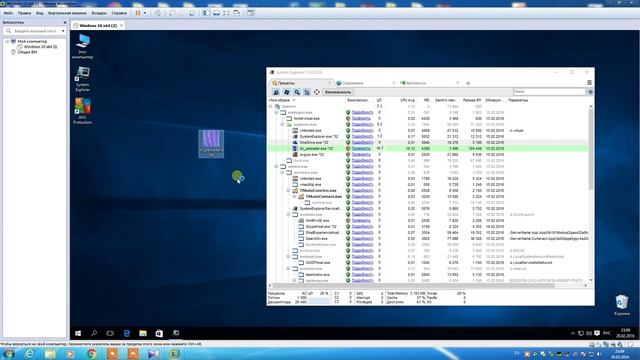Select the AVG Protection desktop shortcut
This screenshot has width=640, height=360.
pos(82,111)
